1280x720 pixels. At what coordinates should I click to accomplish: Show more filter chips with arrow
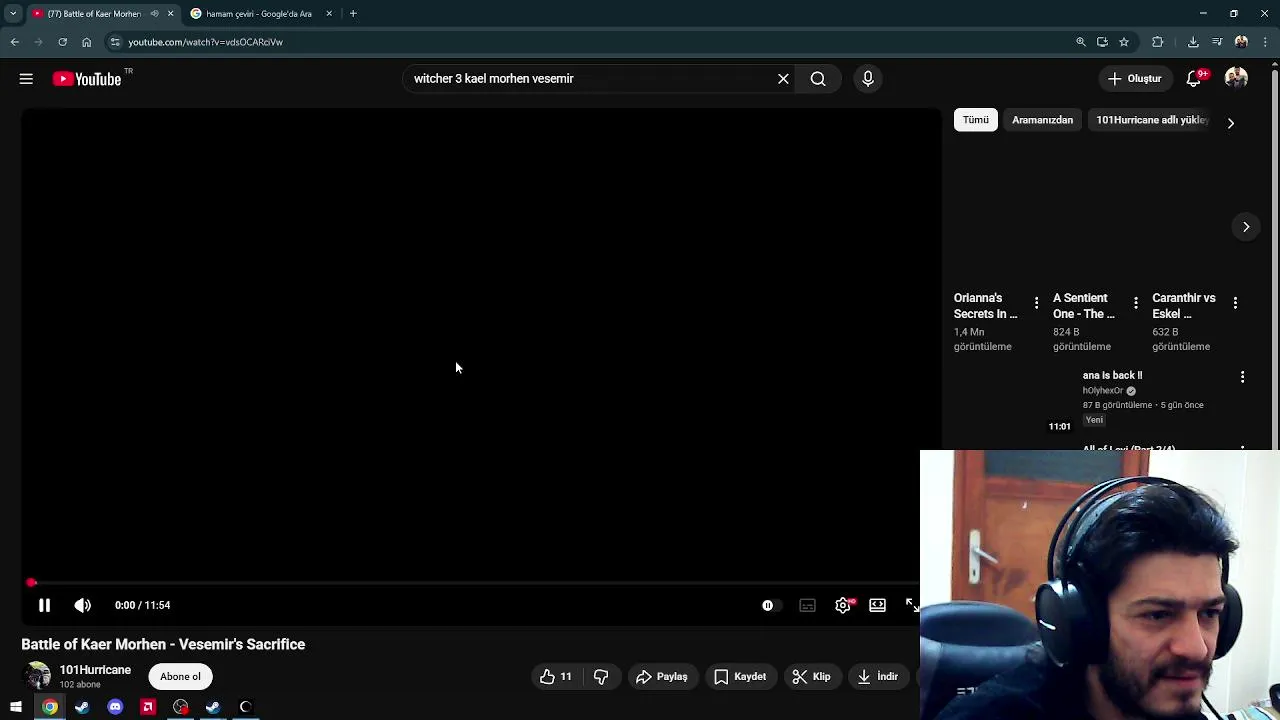pyautogui.click(x=1231, y=123)
